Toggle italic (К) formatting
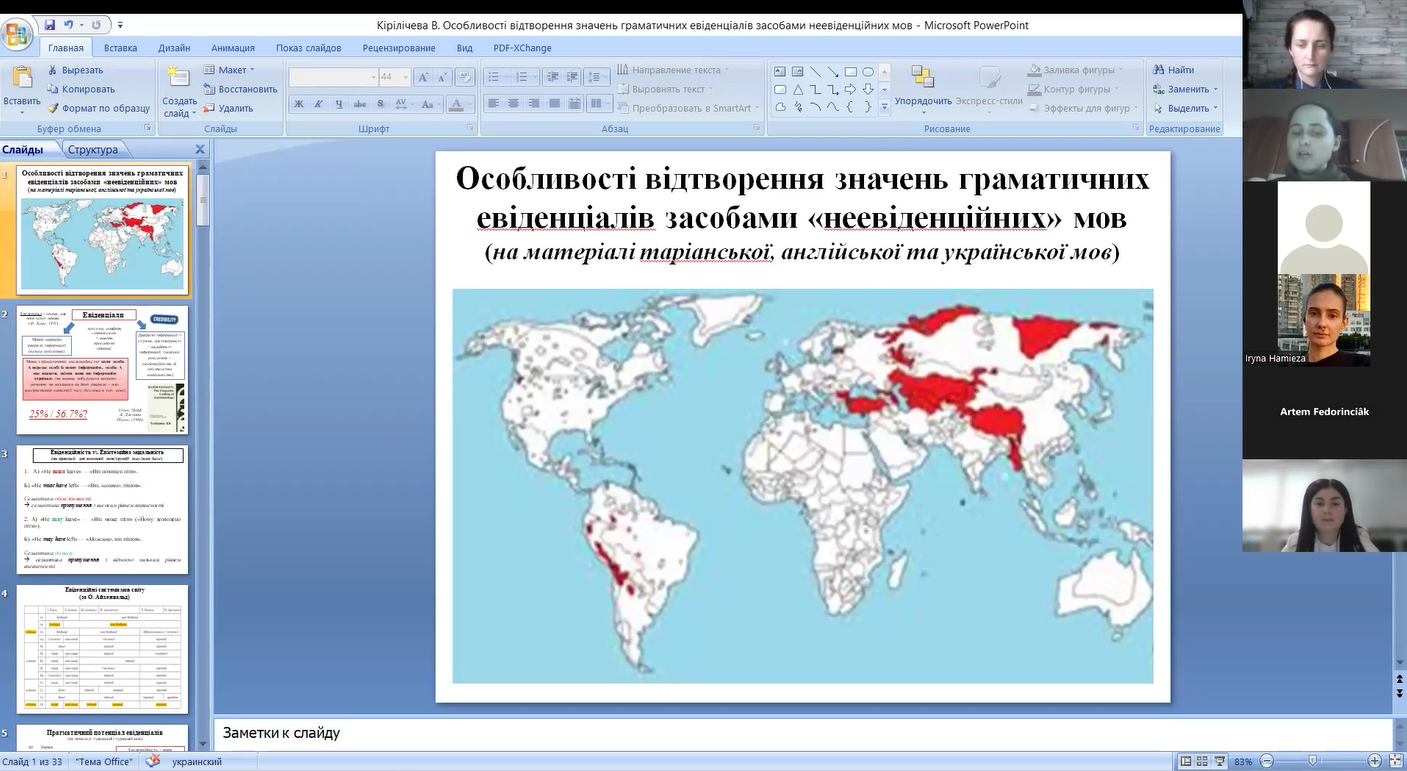 [319, 103]
